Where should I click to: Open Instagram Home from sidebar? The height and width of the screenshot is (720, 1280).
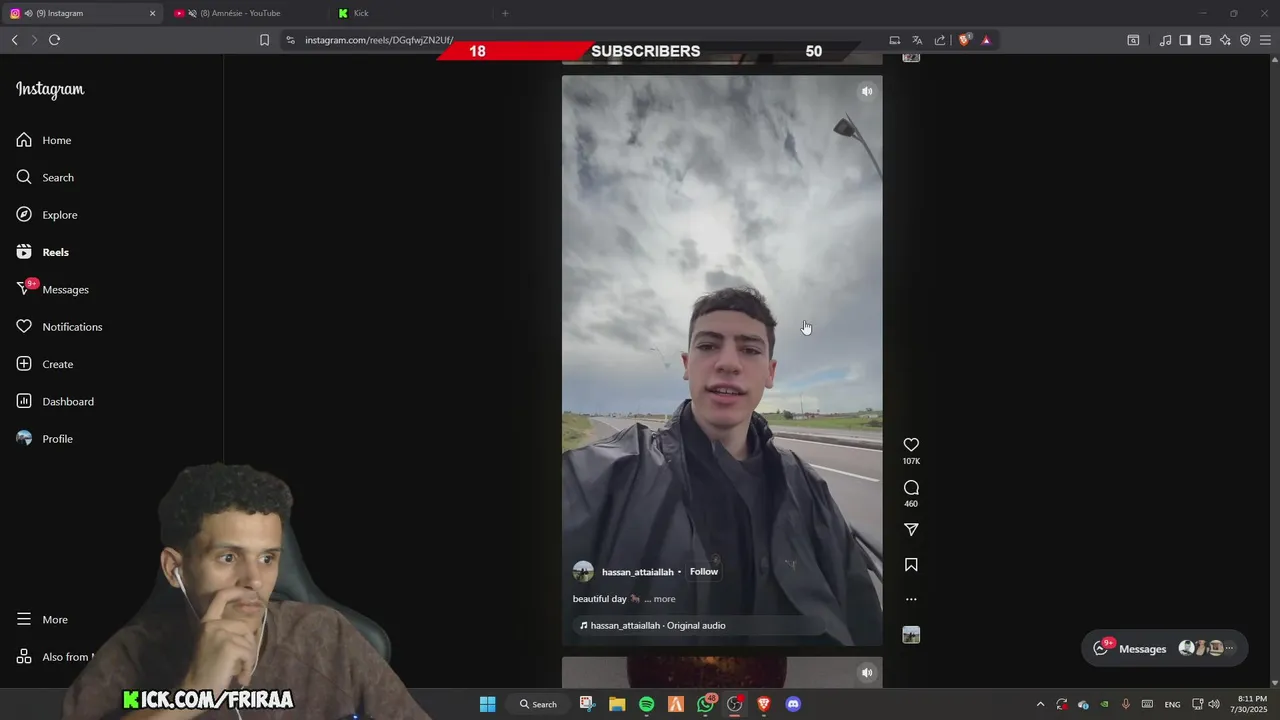coord(44,140)
